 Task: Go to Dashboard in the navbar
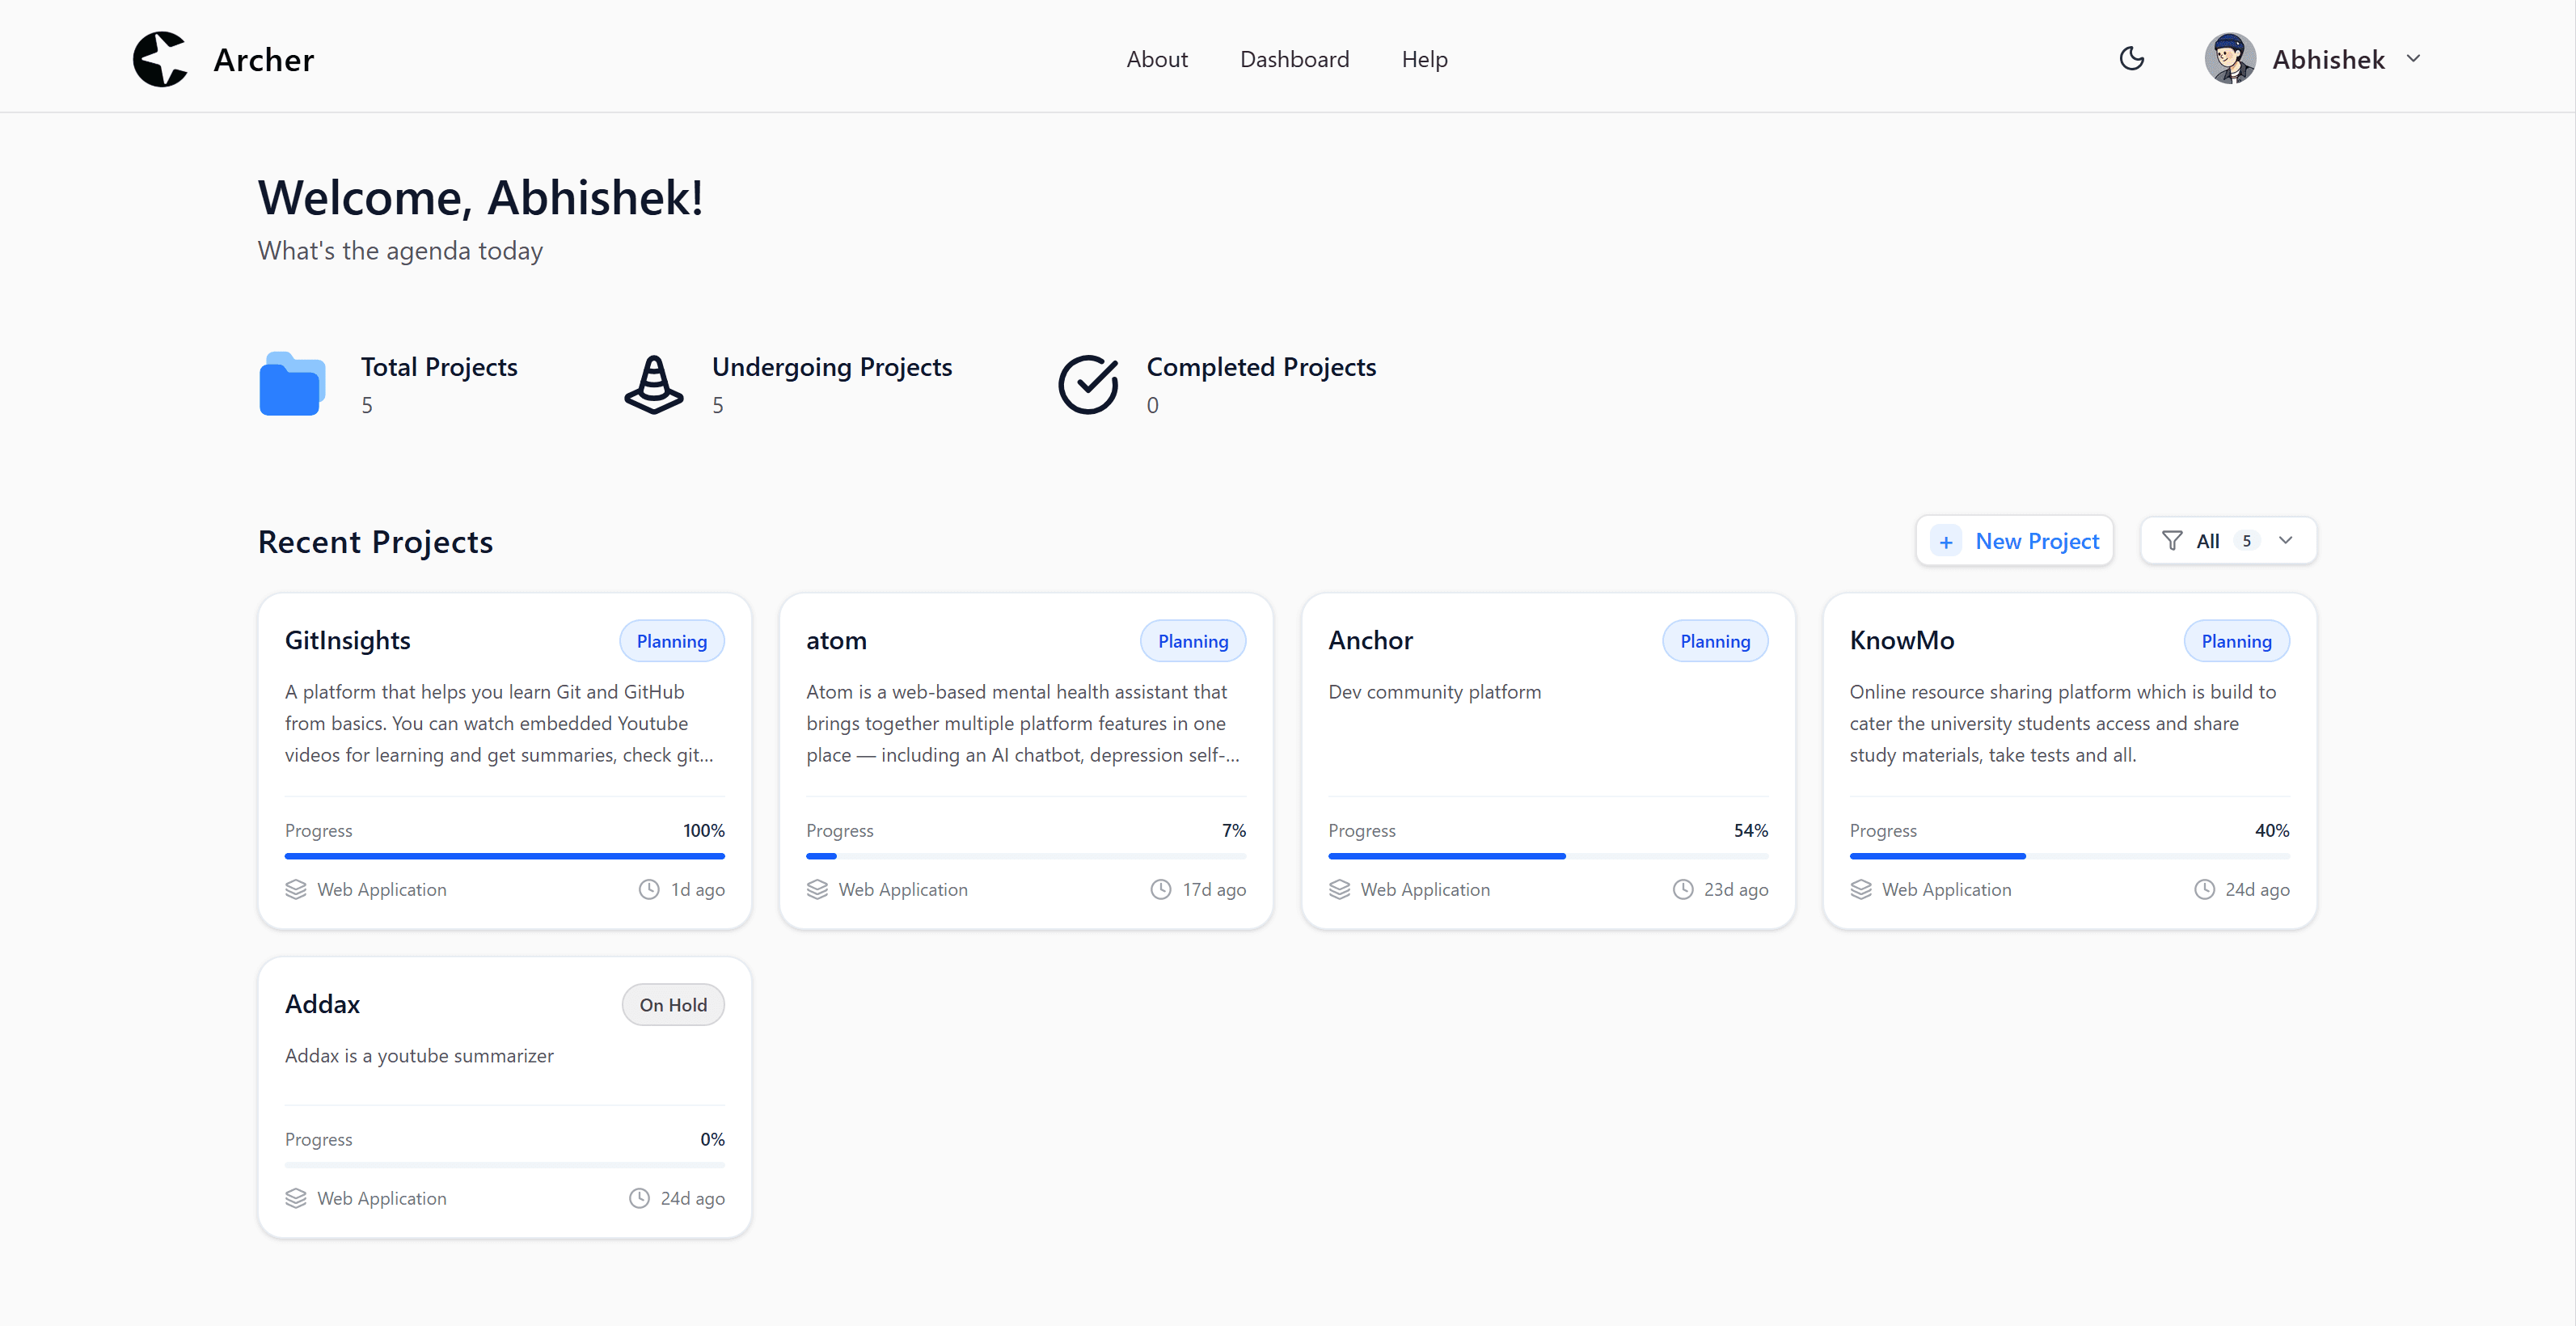click(1294, 59)
